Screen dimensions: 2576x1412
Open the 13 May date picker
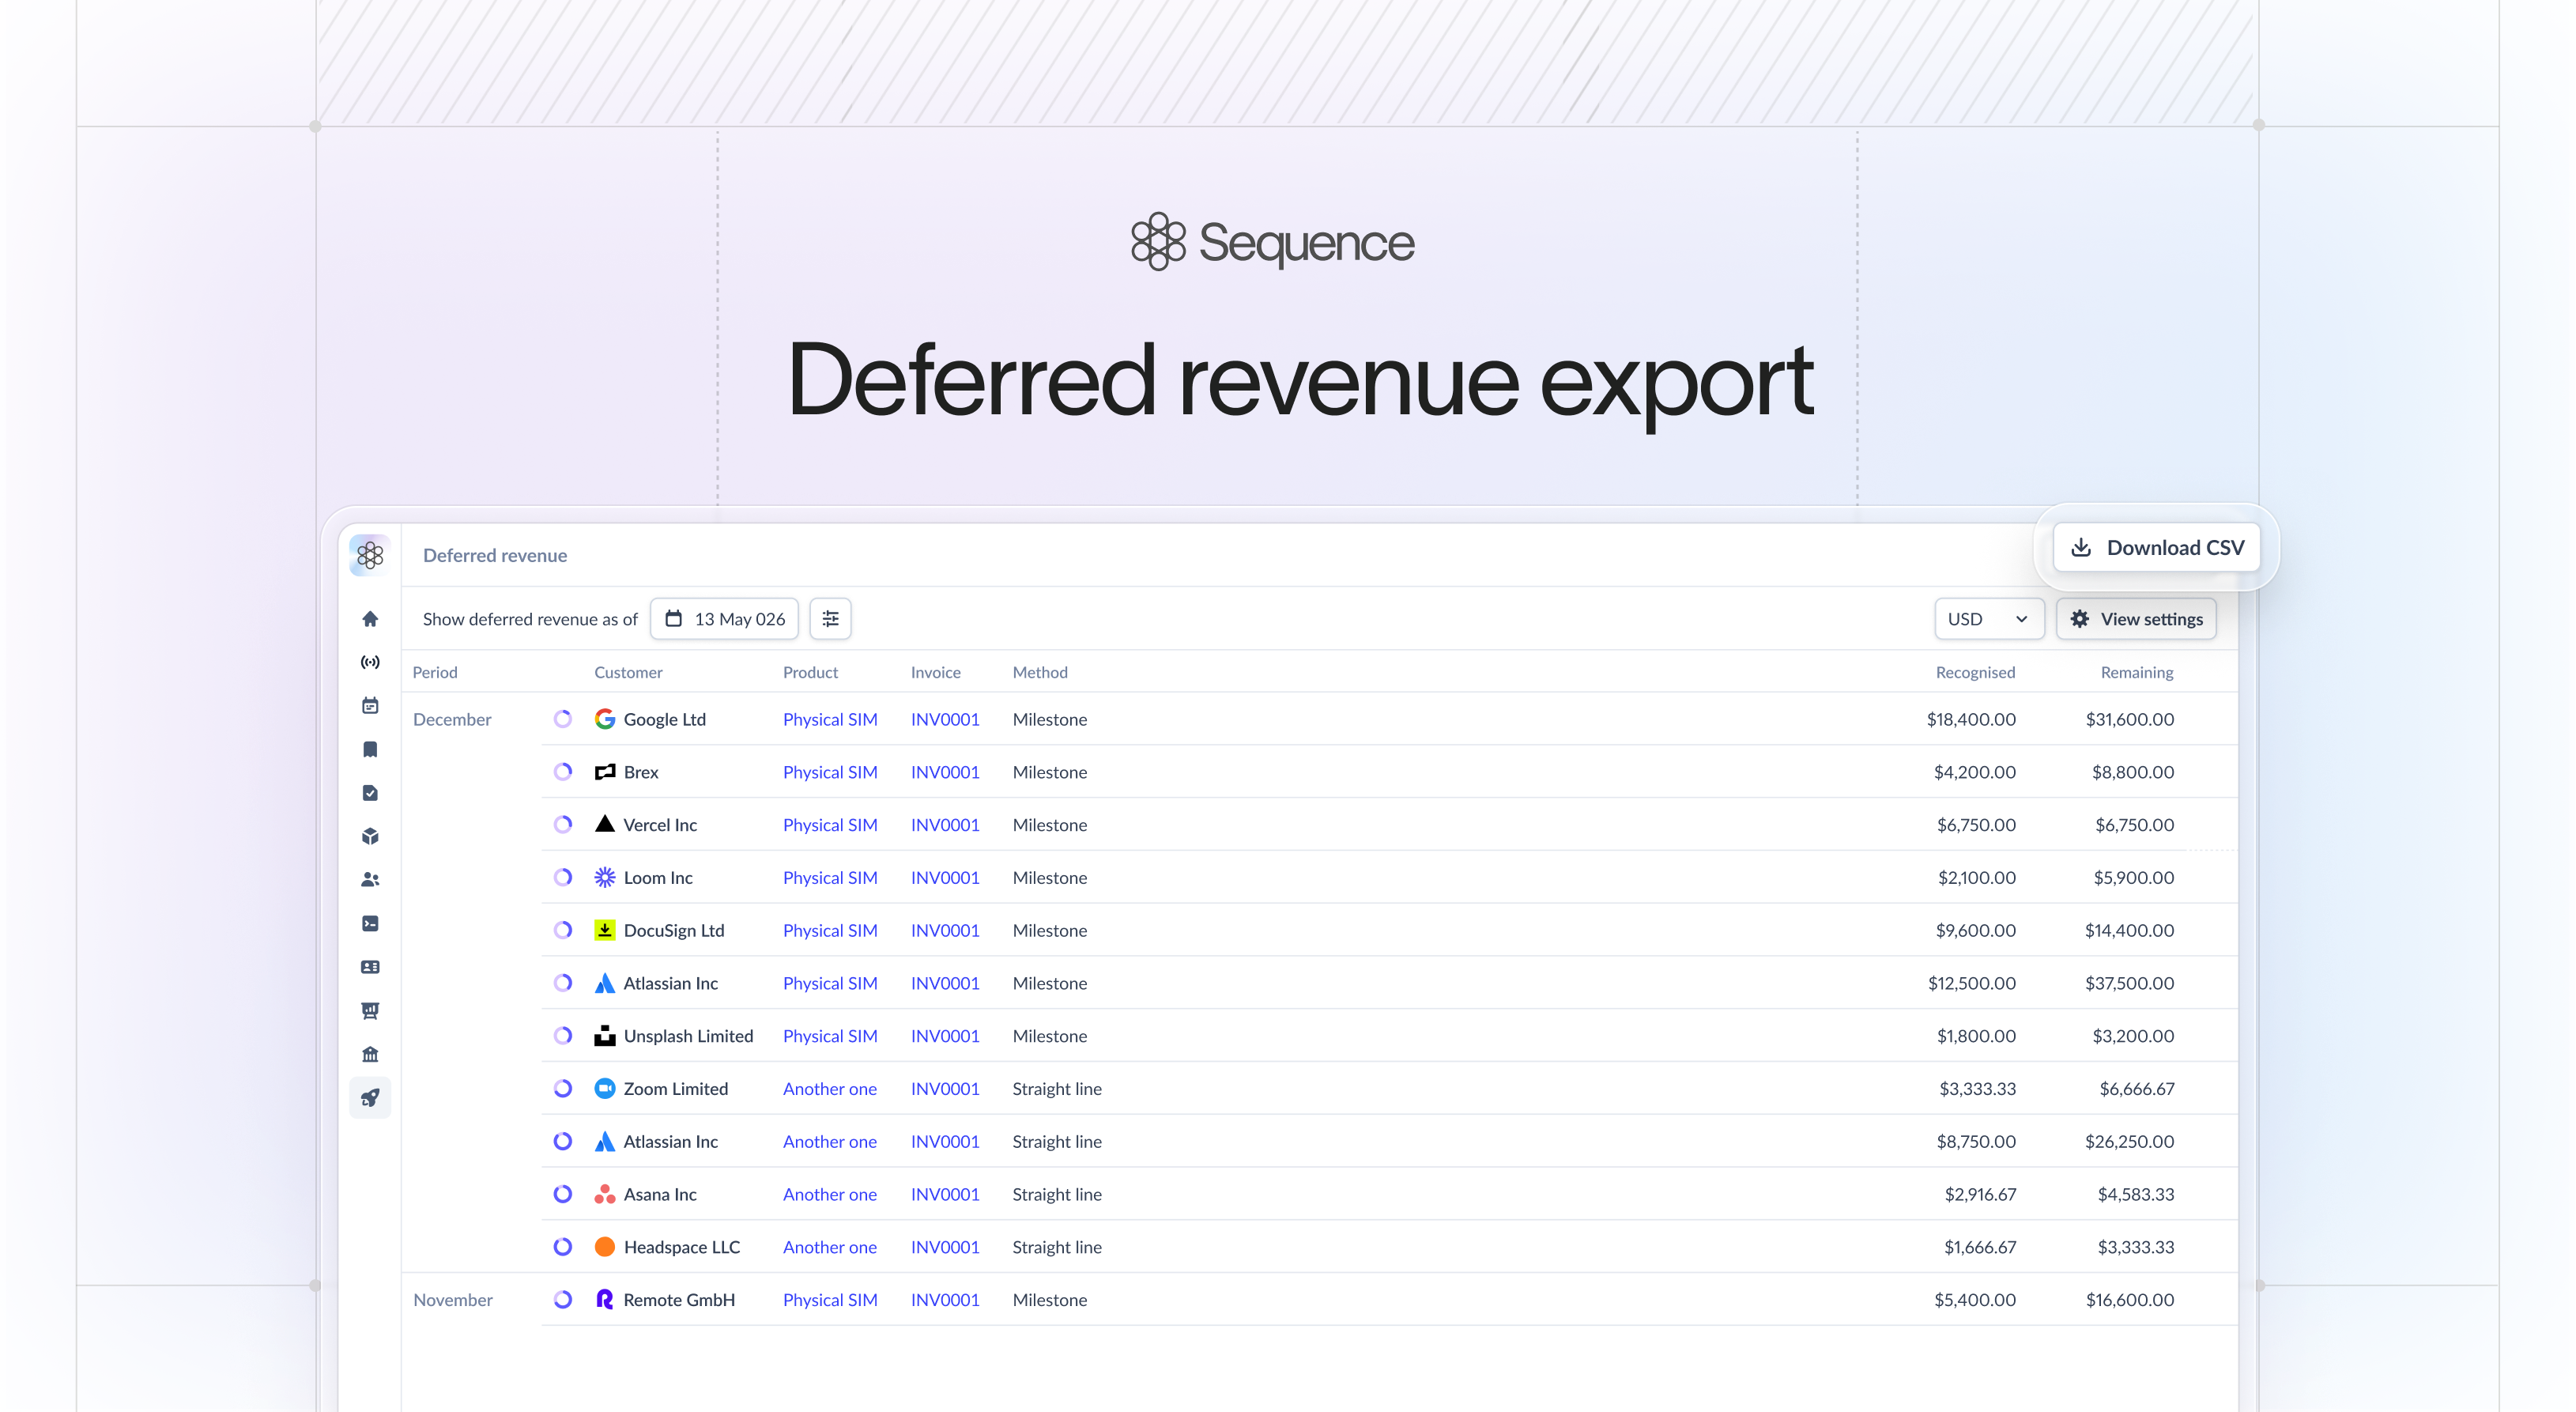pyautogui.click(x=724, y=619)
